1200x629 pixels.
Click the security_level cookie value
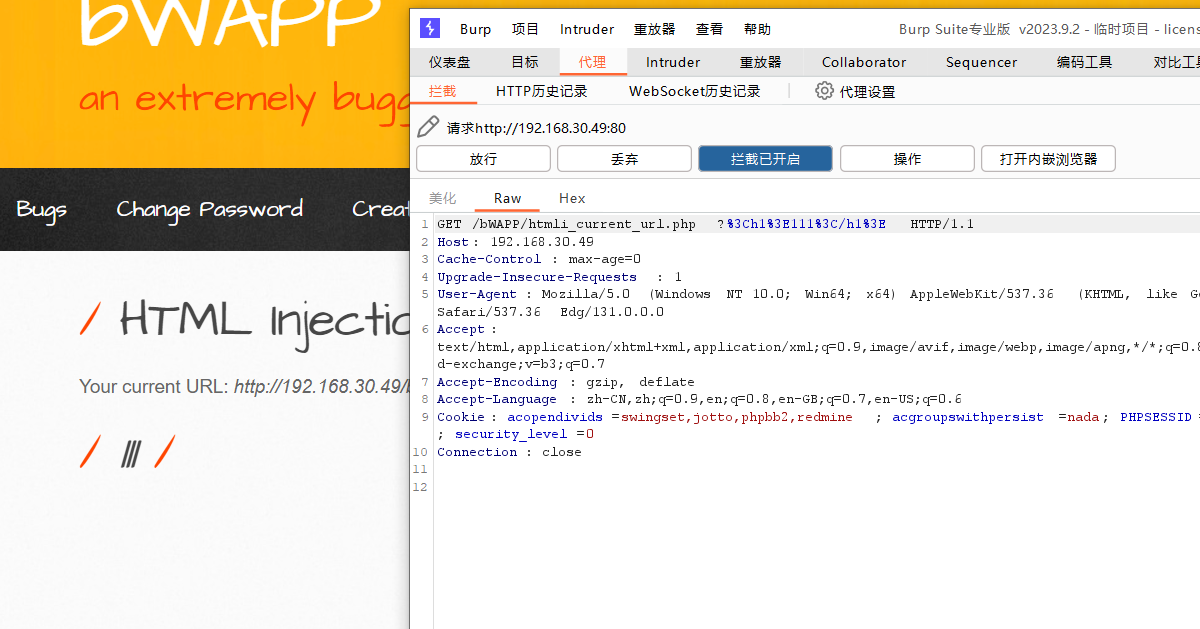(x=590, y=434)
